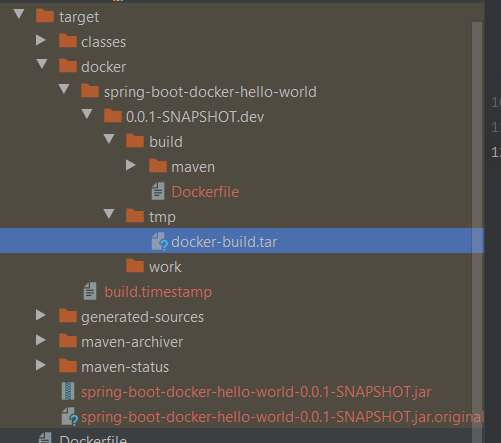Click the build folder icon
Viewport: 501px width, 443px height.
[x=135, y=141]
